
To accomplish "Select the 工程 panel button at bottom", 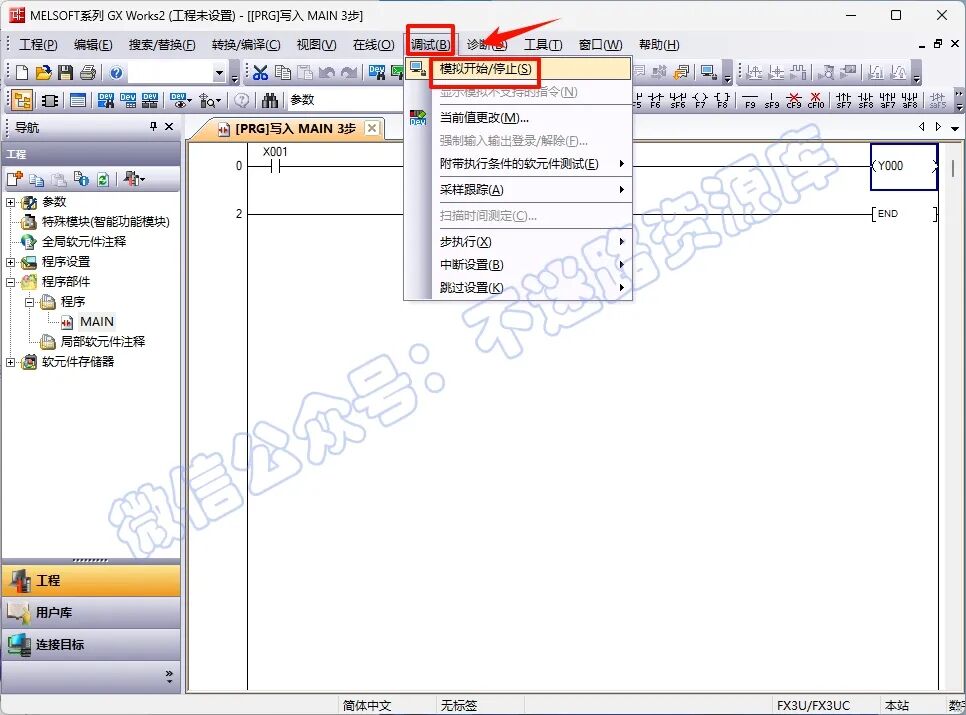I will click(x=91, y=581).
